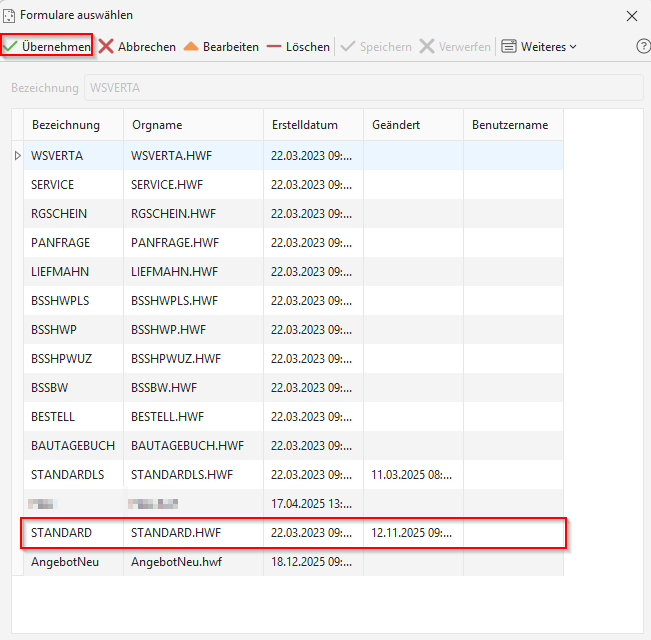Click the orange Bearbeiten triangle icon
Viewport: 651px width, 640px height.
click(191, 46)
